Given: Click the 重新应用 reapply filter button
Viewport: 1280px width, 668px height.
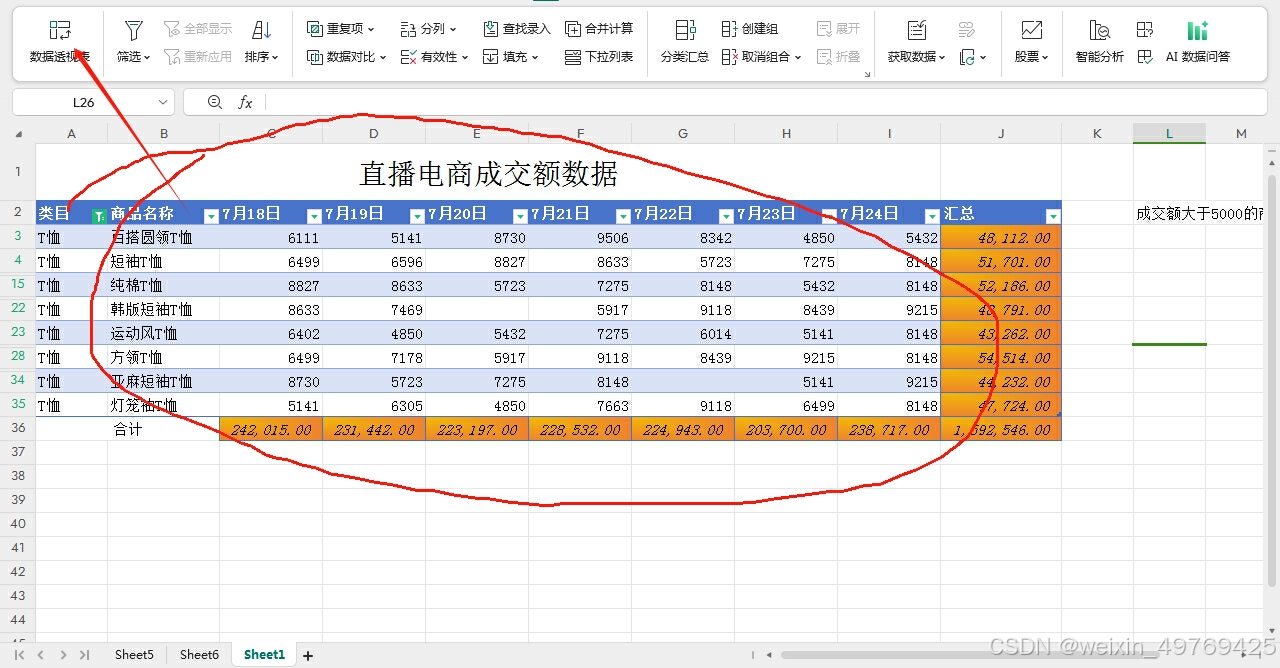Looking at the screenshot, I should point(197,57).
